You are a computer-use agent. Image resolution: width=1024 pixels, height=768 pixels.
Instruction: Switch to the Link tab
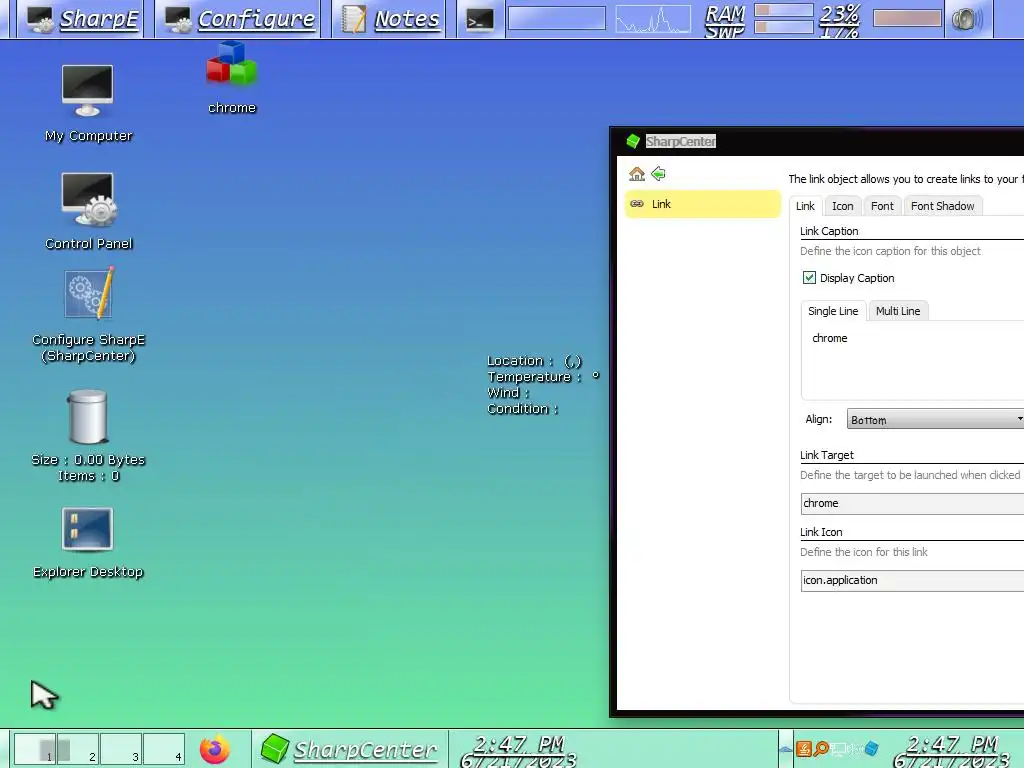coord(805,206)
